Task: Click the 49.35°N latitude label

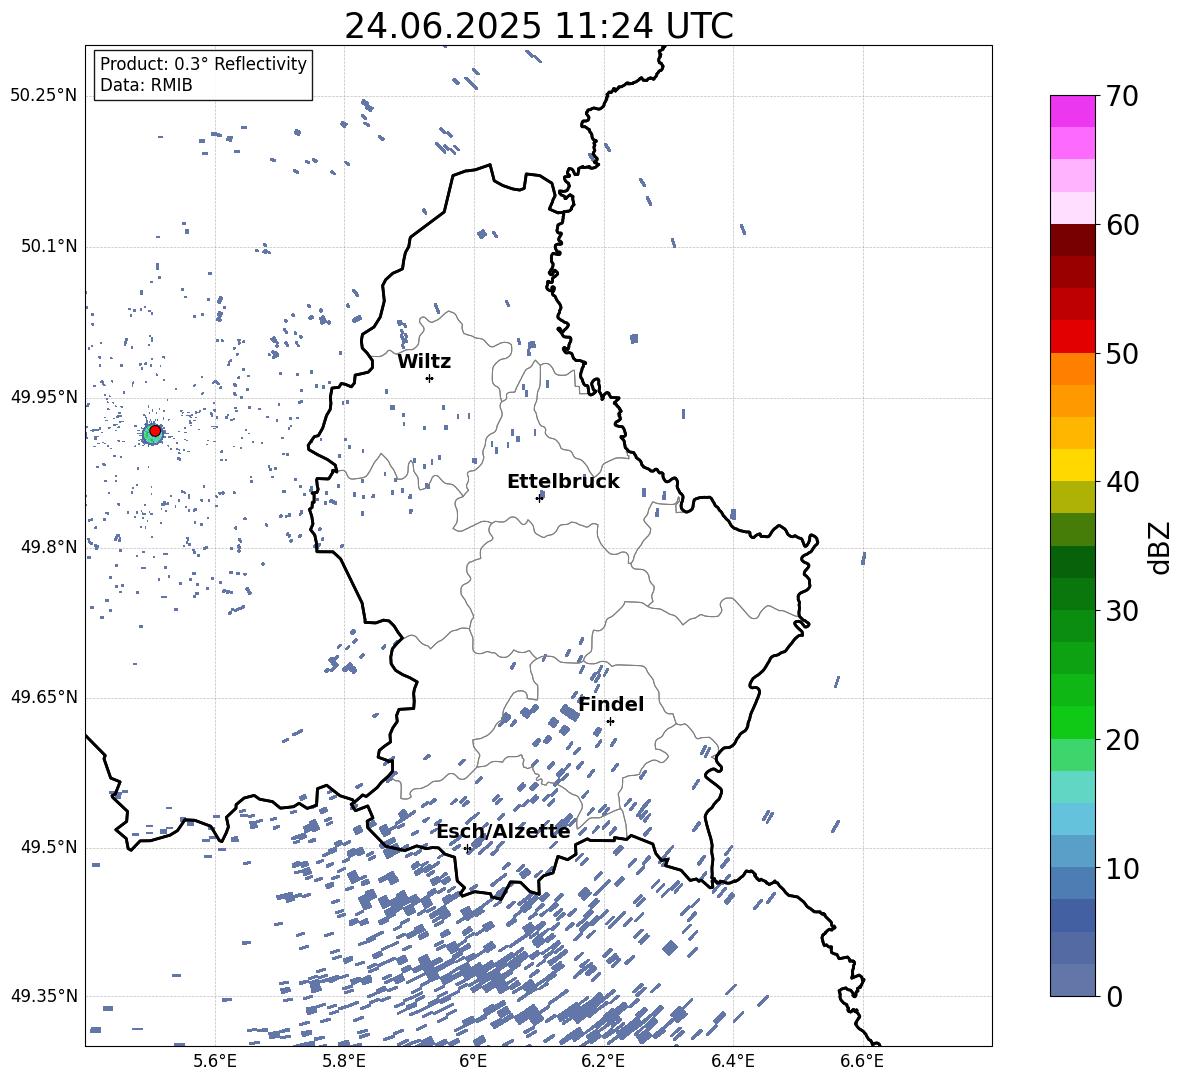Action: point(44,996)
